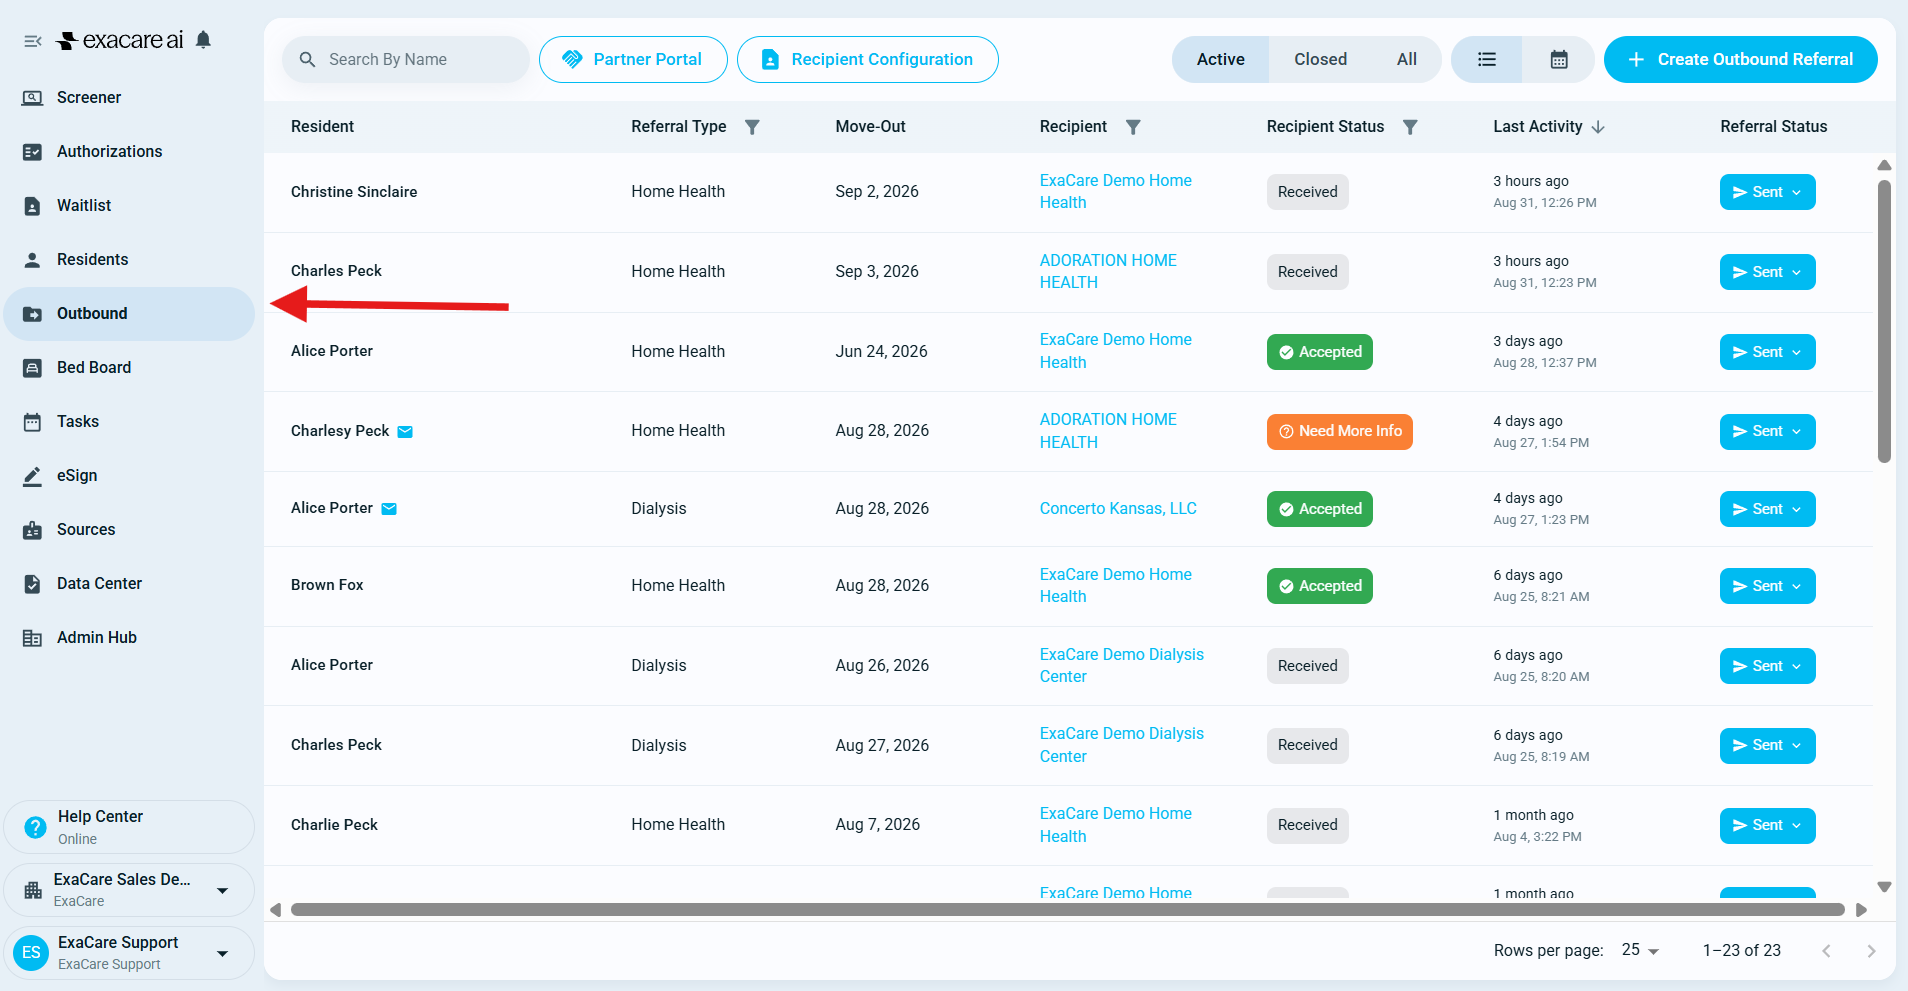The height and width of the screenshot is (991, 1908).
Task: Open Waitlist in sidebar
Action: [x=129, y=206]
